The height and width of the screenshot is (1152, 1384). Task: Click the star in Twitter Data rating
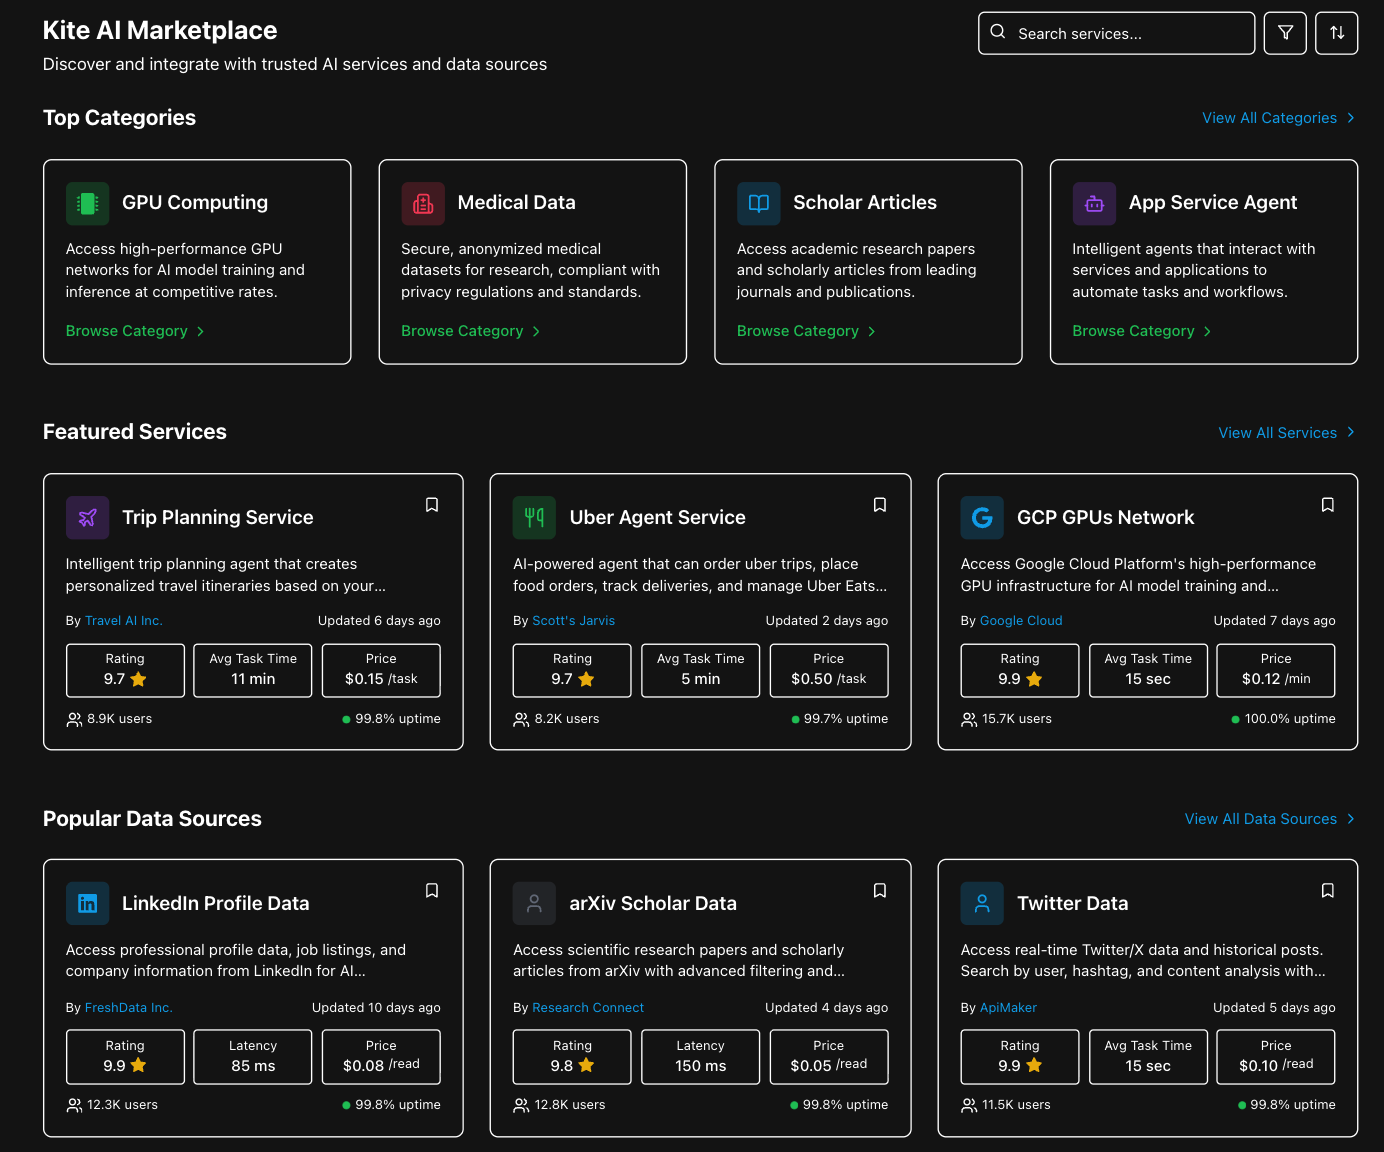(1034, 1065)
